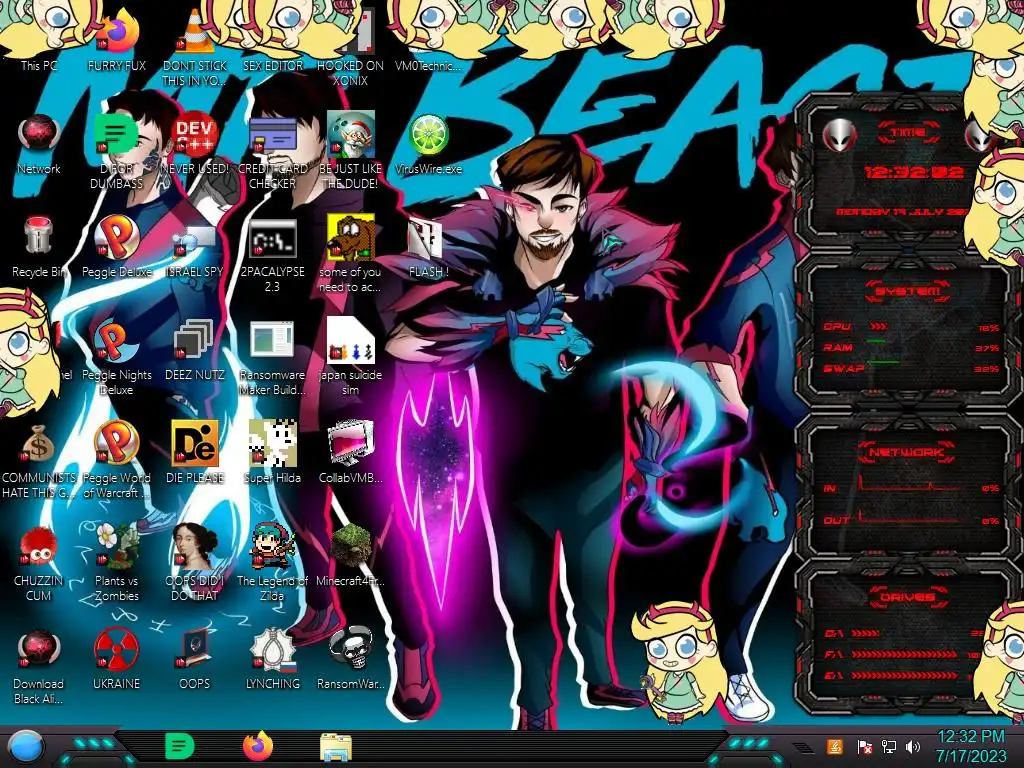Launch Firefox from the taskbar

(x=258, y=746)
